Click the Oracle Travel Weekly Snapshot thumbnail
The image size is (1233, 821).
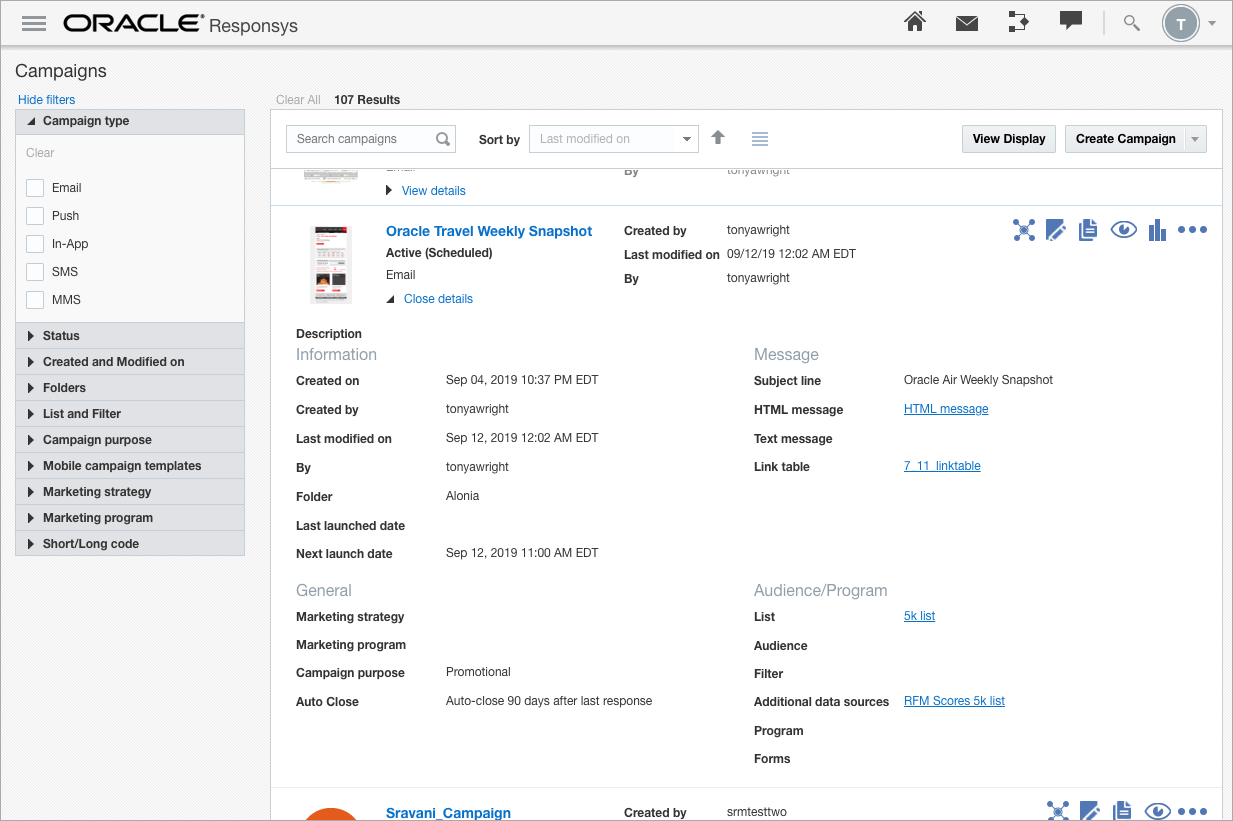pos(331,264)
